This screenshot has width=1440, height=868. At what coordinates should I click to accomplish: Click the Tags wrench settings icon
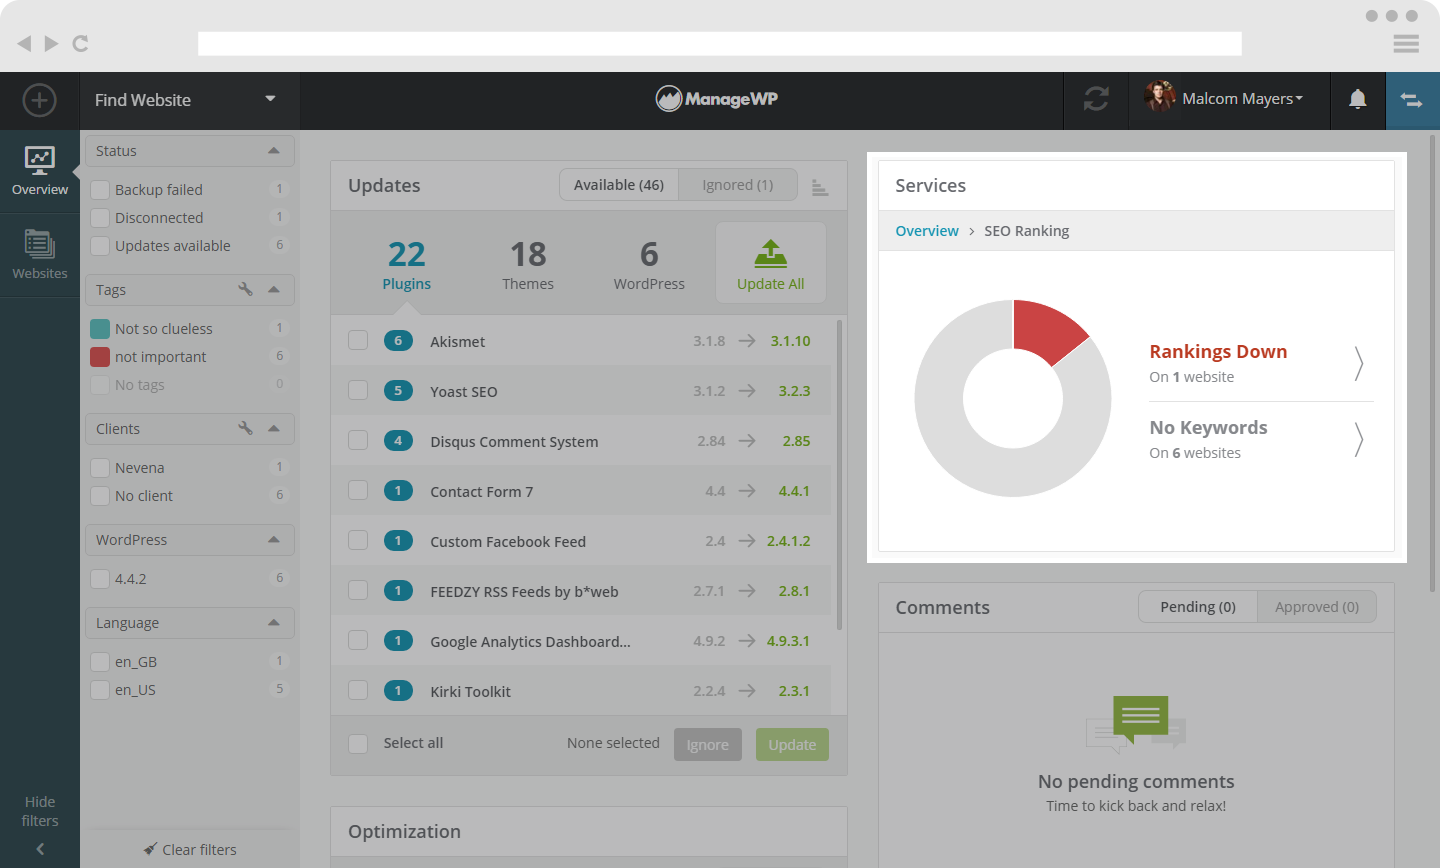point(245,289)
